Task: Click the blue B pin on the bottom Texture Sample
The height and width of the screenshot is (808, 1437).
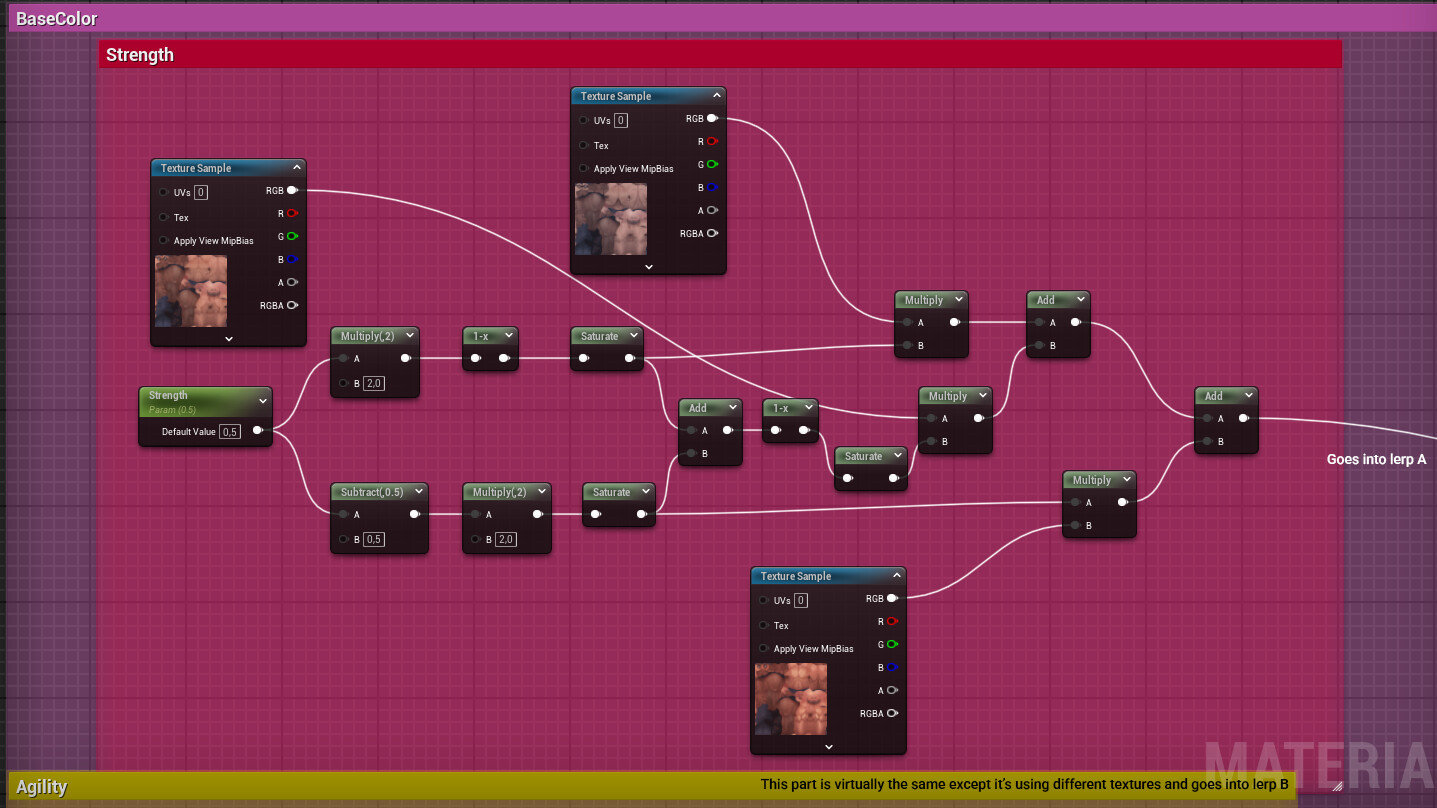Action: 892,667
